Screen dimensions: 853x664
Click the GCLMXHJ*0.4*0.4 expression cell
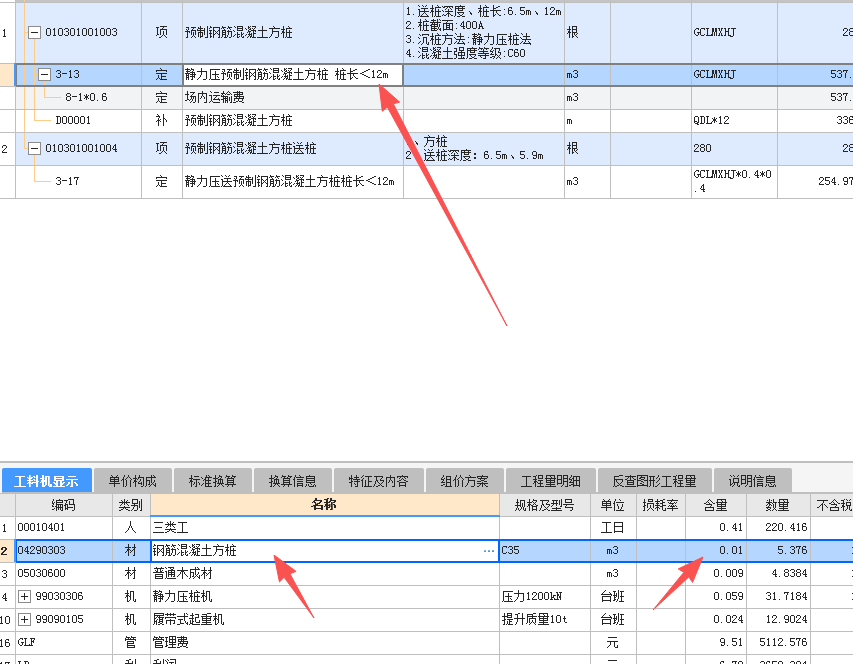point(734,182)
